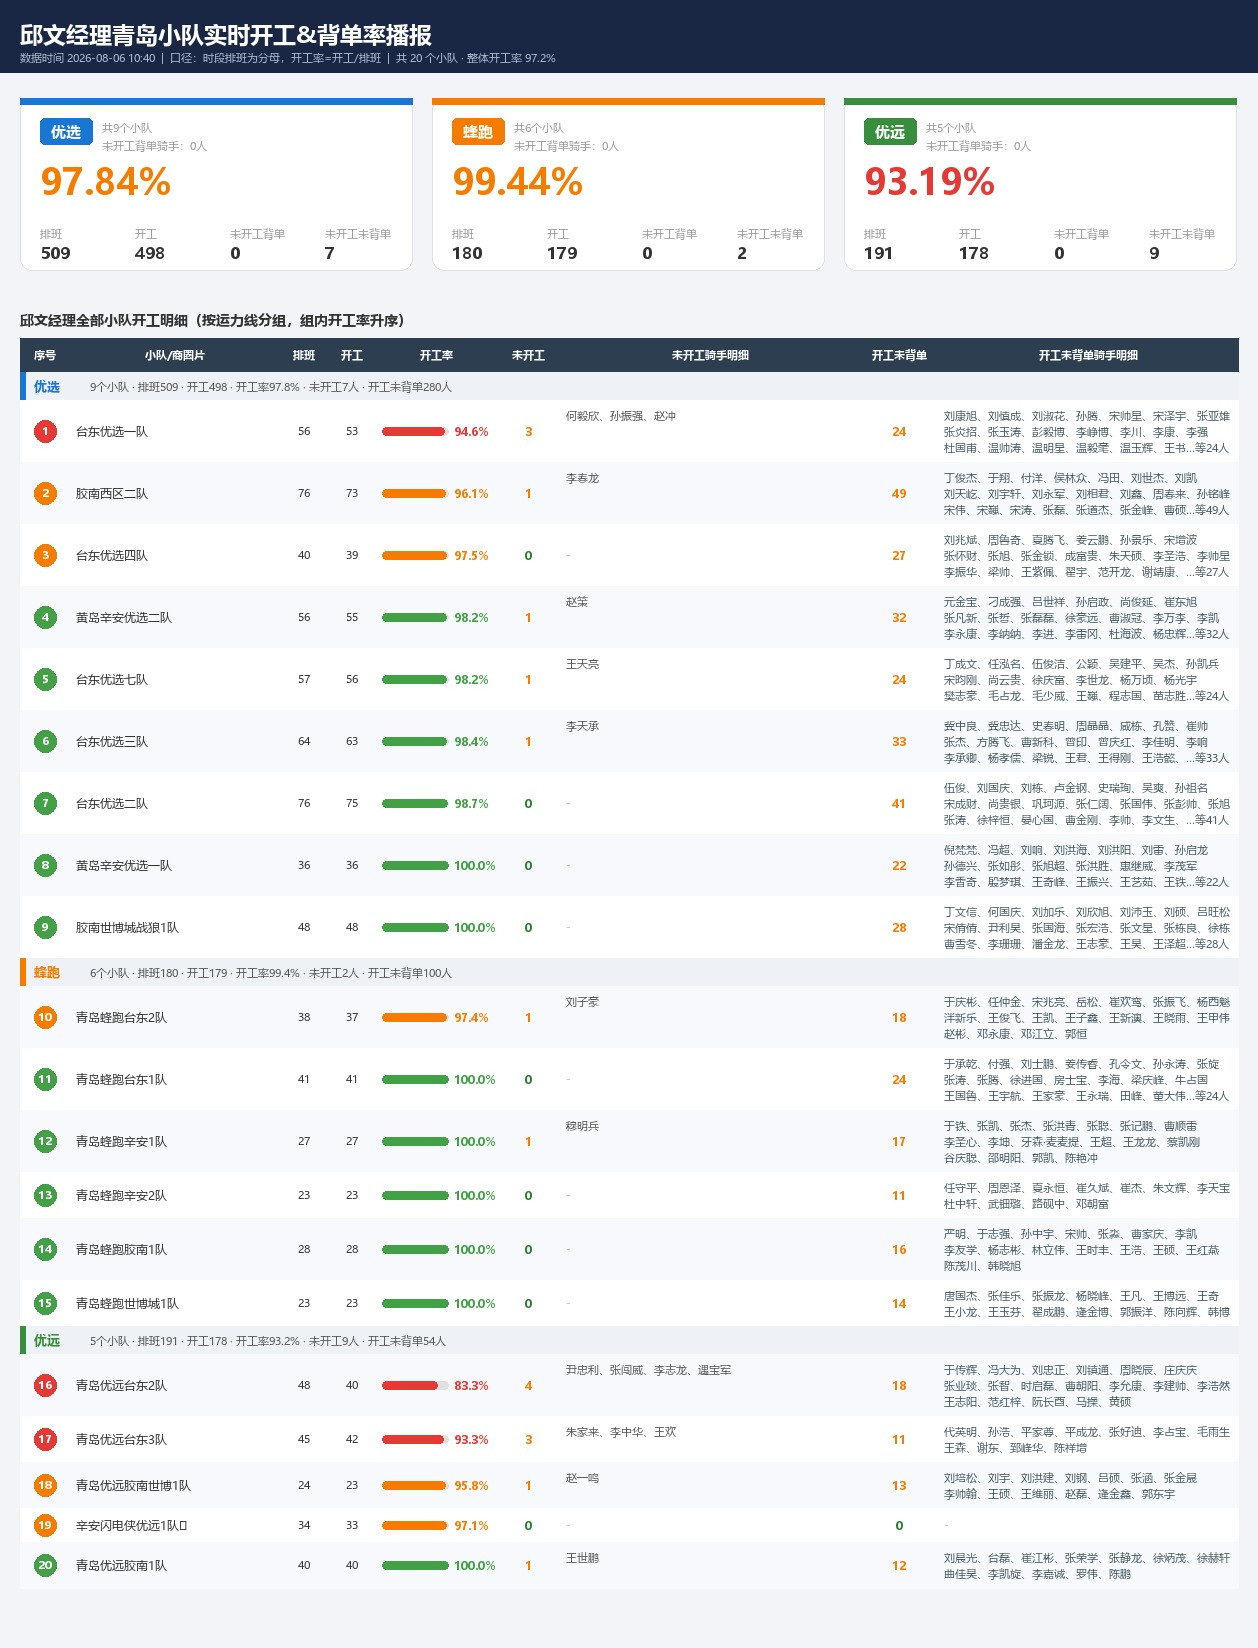Click the 优选 group header row label
This screenshot has height=1648, width=1258.
[47, 386]
